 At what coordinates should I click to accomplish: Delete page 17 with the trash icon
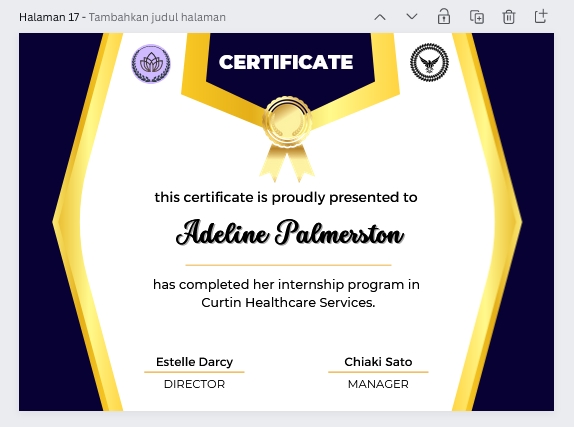[508, 17]
